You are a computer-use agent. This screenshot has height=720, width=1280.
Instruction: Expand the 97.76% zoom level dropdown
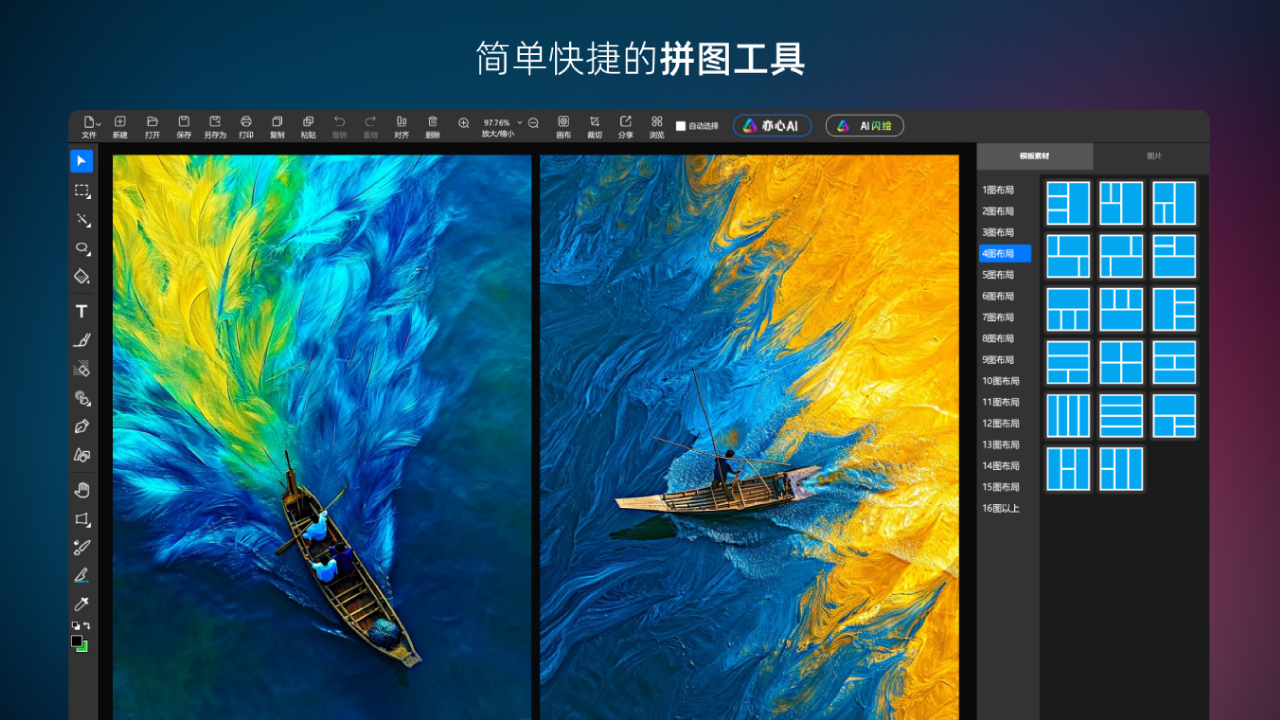pos(519,122)
